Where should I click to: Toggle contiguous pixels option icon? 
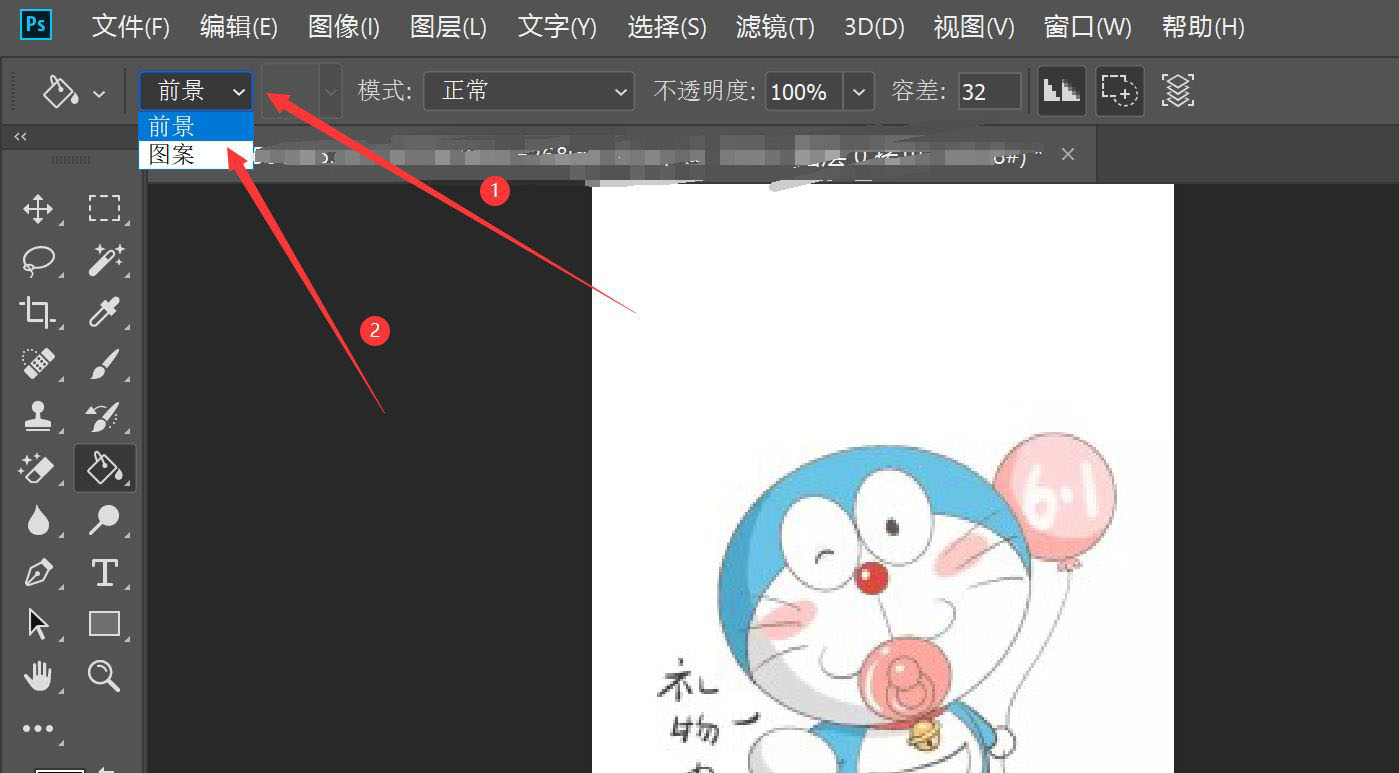pos(1120,91)
